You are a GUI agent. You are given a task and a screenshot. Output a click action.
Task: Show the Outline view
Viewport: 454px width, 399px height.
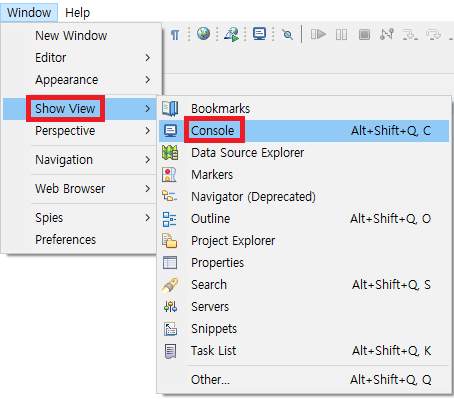(304, 219)
